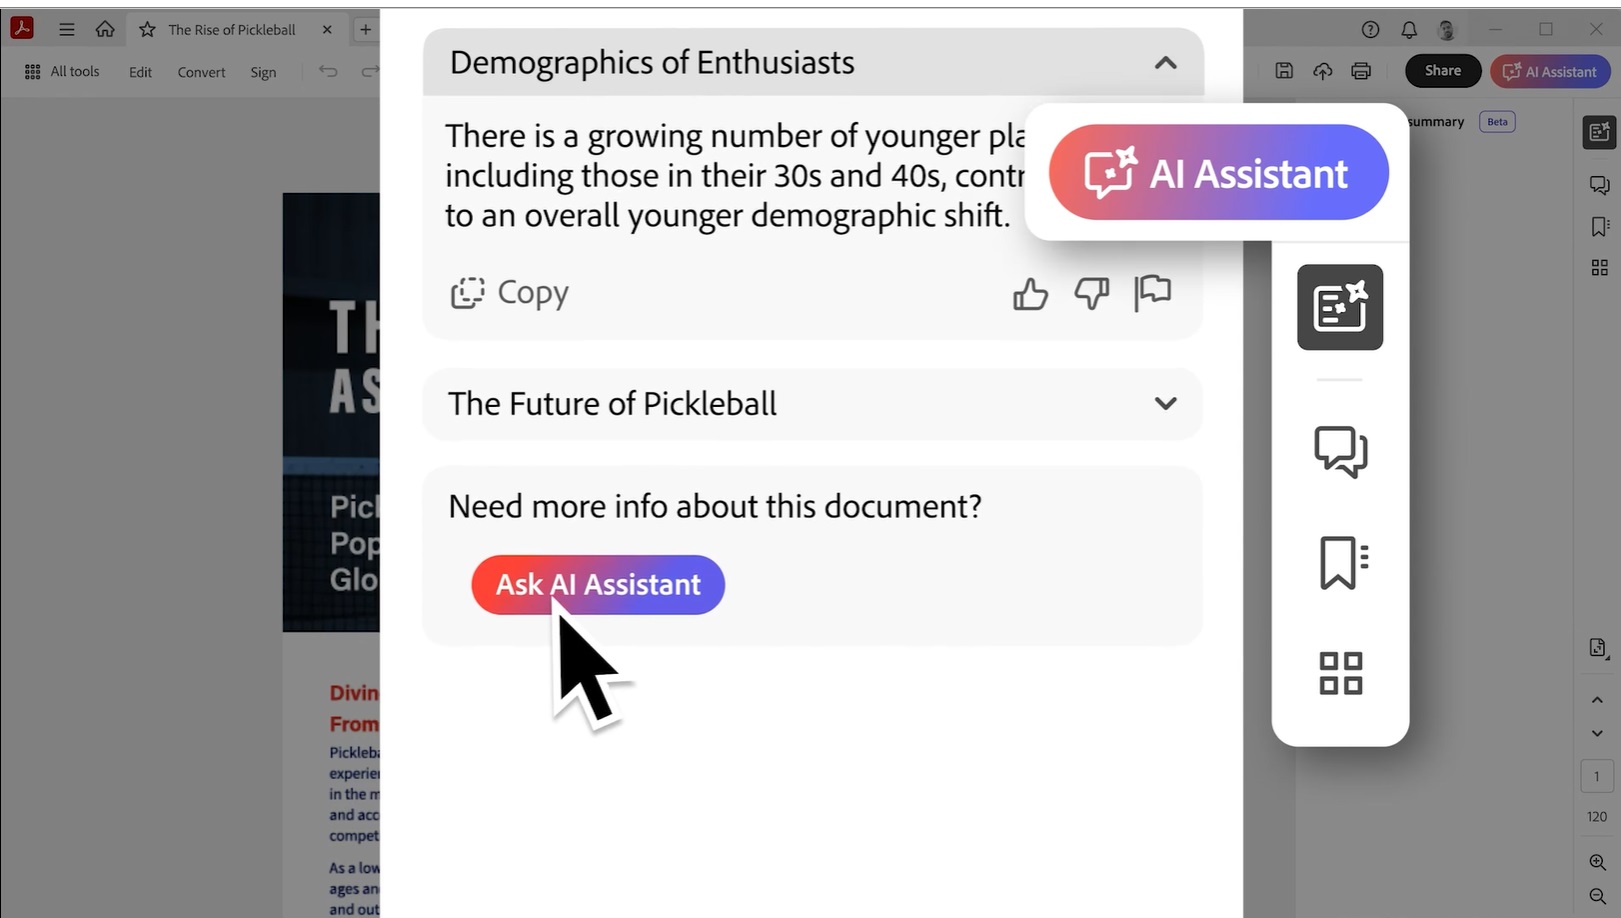Zoom in using the magnifier plus control
This screenshot has width=1621, height=918.
coord(1597,862)
